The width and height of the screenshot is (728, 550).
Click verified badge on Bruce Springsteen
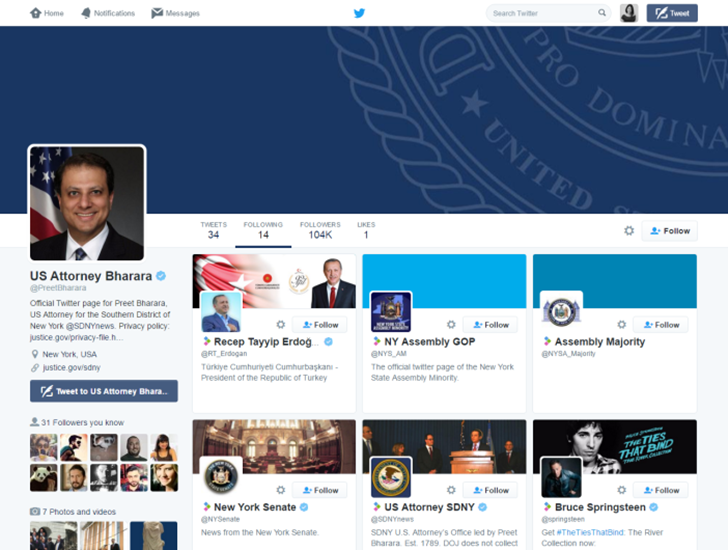pyautogui.click(x=653, y=507)
